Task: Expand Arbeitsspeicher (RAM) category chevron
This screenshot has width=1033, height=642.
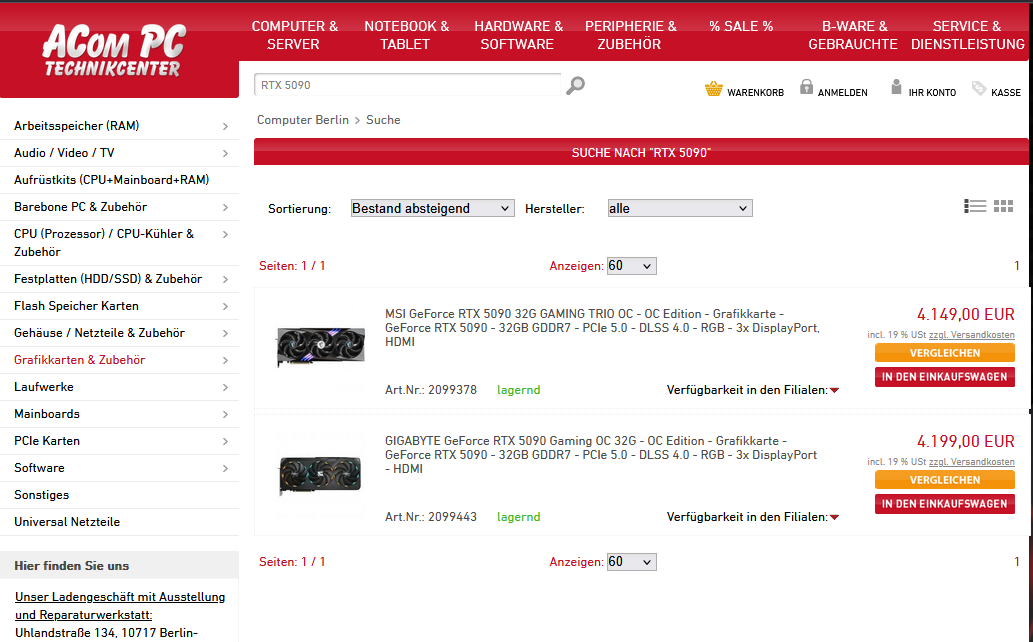Action: (x=225, y=126)
